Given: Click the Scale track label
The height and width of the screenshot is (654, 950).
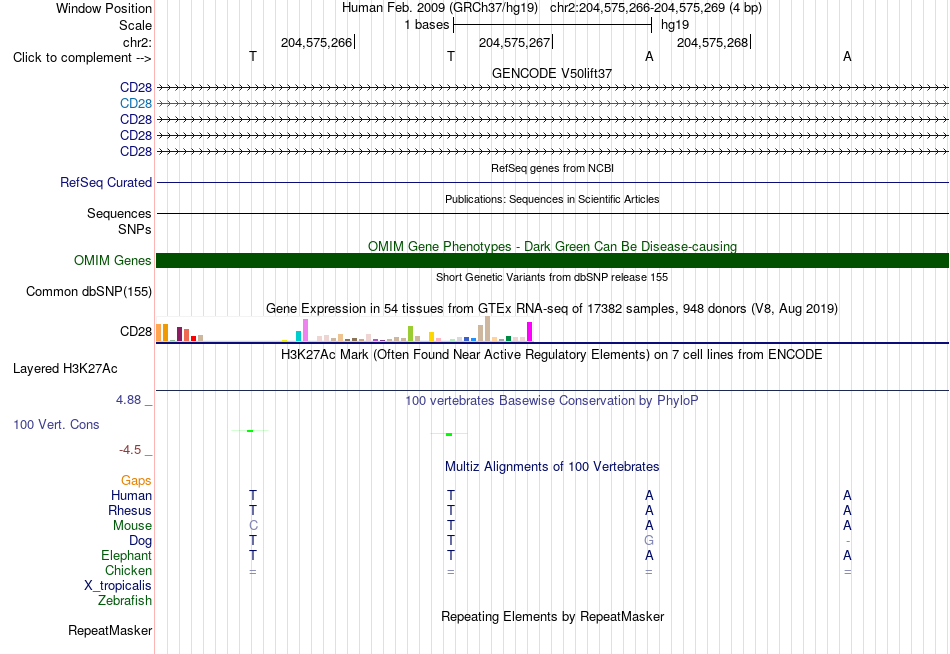Looking at the screenshot, I should click(135, 25).
